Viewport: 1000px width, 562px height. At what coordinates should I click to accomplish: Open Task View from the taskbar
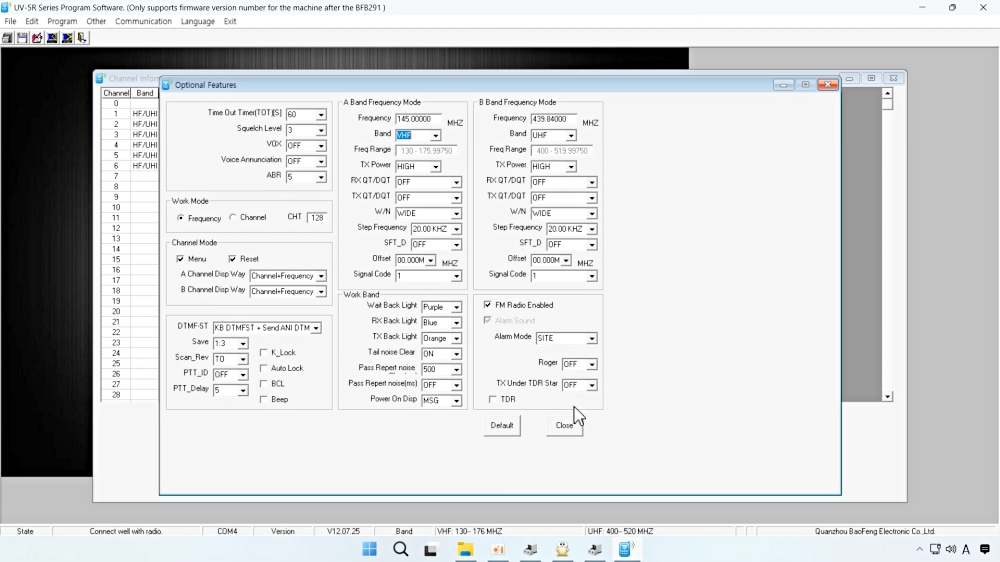click(x=431, y=549)
